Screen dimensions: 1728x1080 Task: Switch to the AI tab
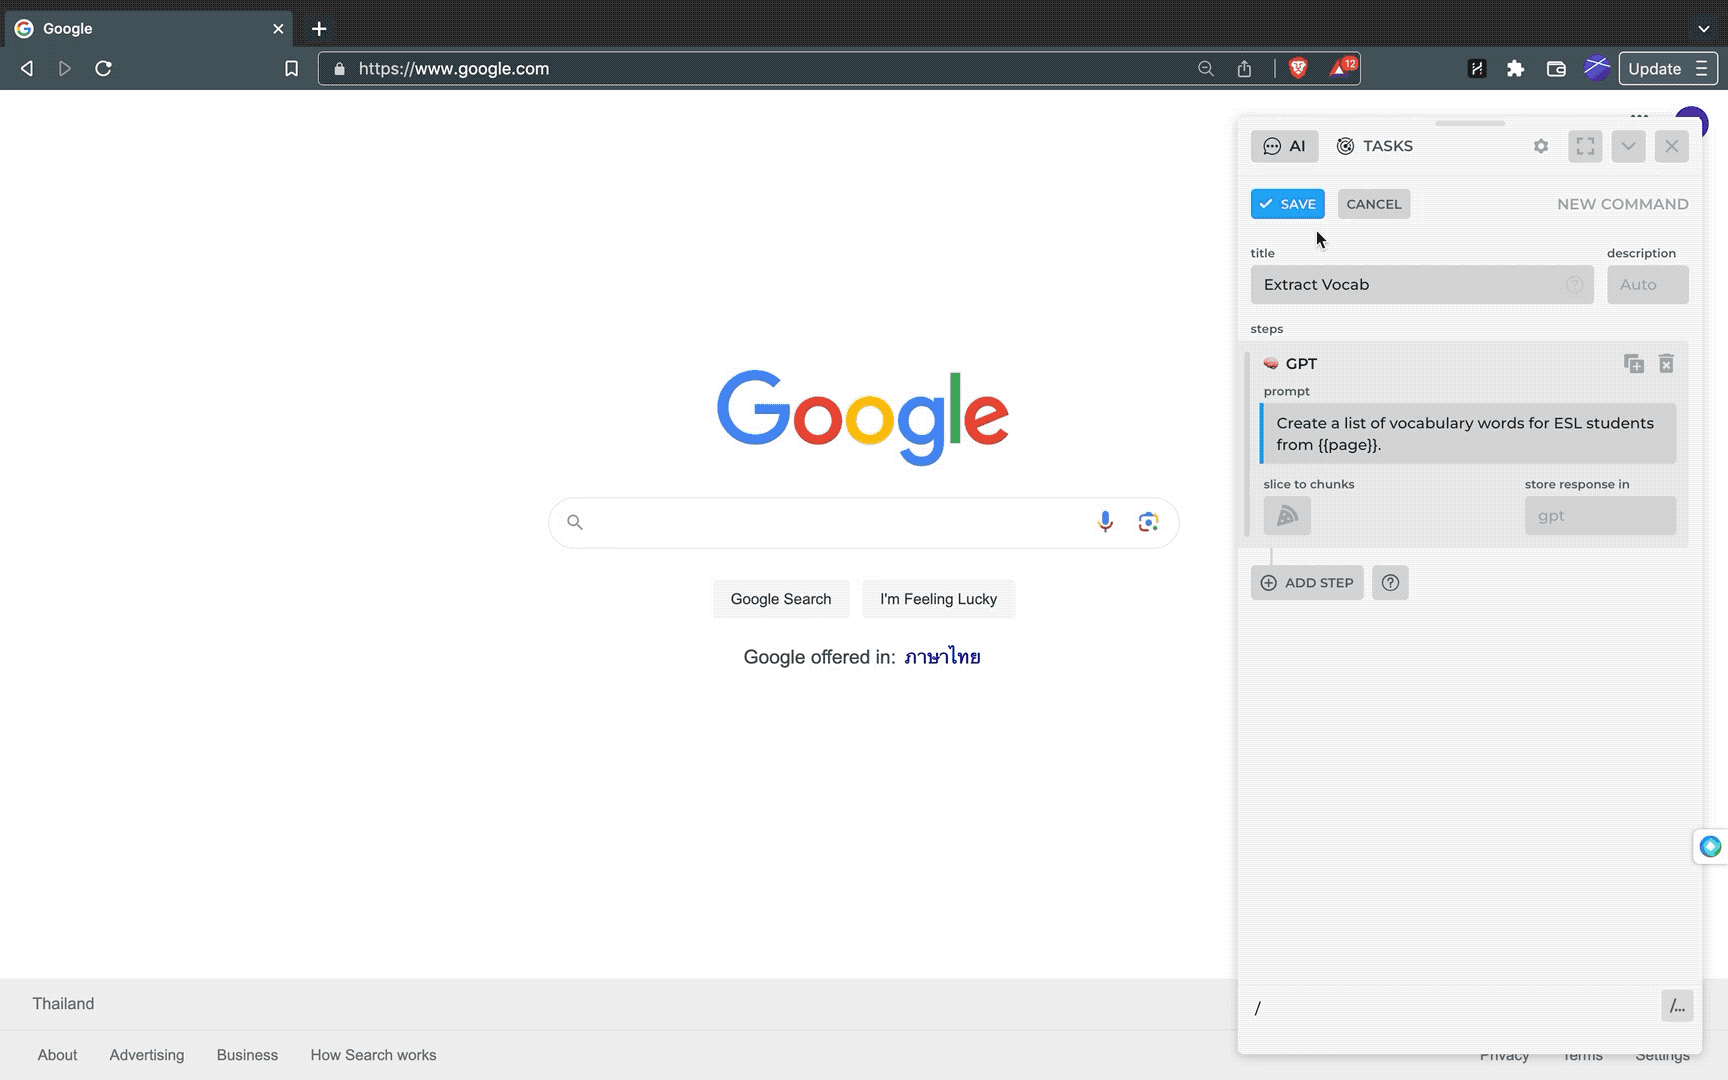click(1285, 146)
